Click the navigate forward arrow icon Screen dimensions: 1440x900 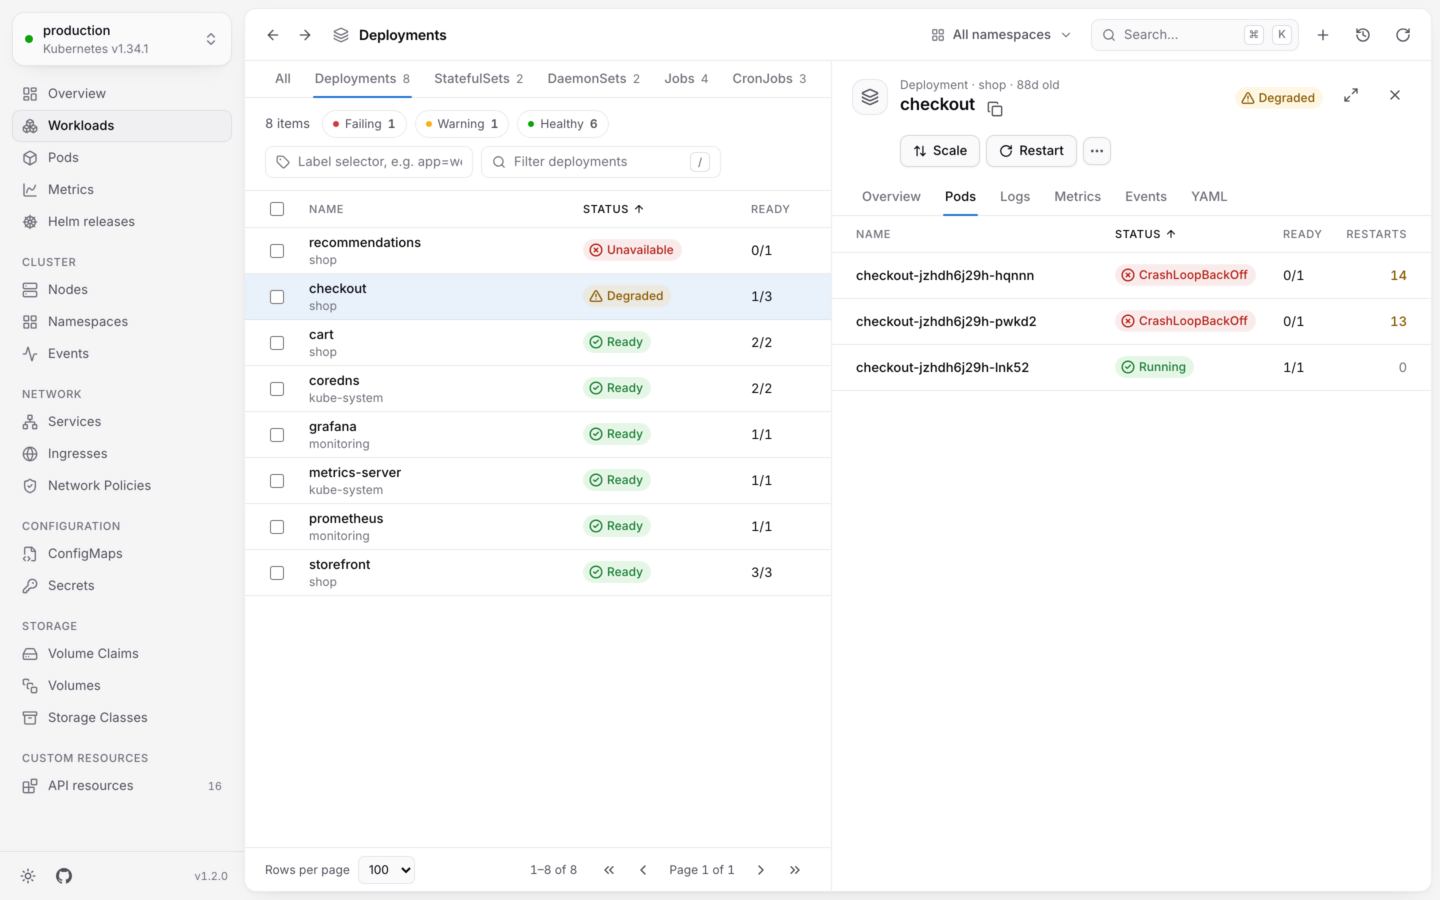point(305,35)
